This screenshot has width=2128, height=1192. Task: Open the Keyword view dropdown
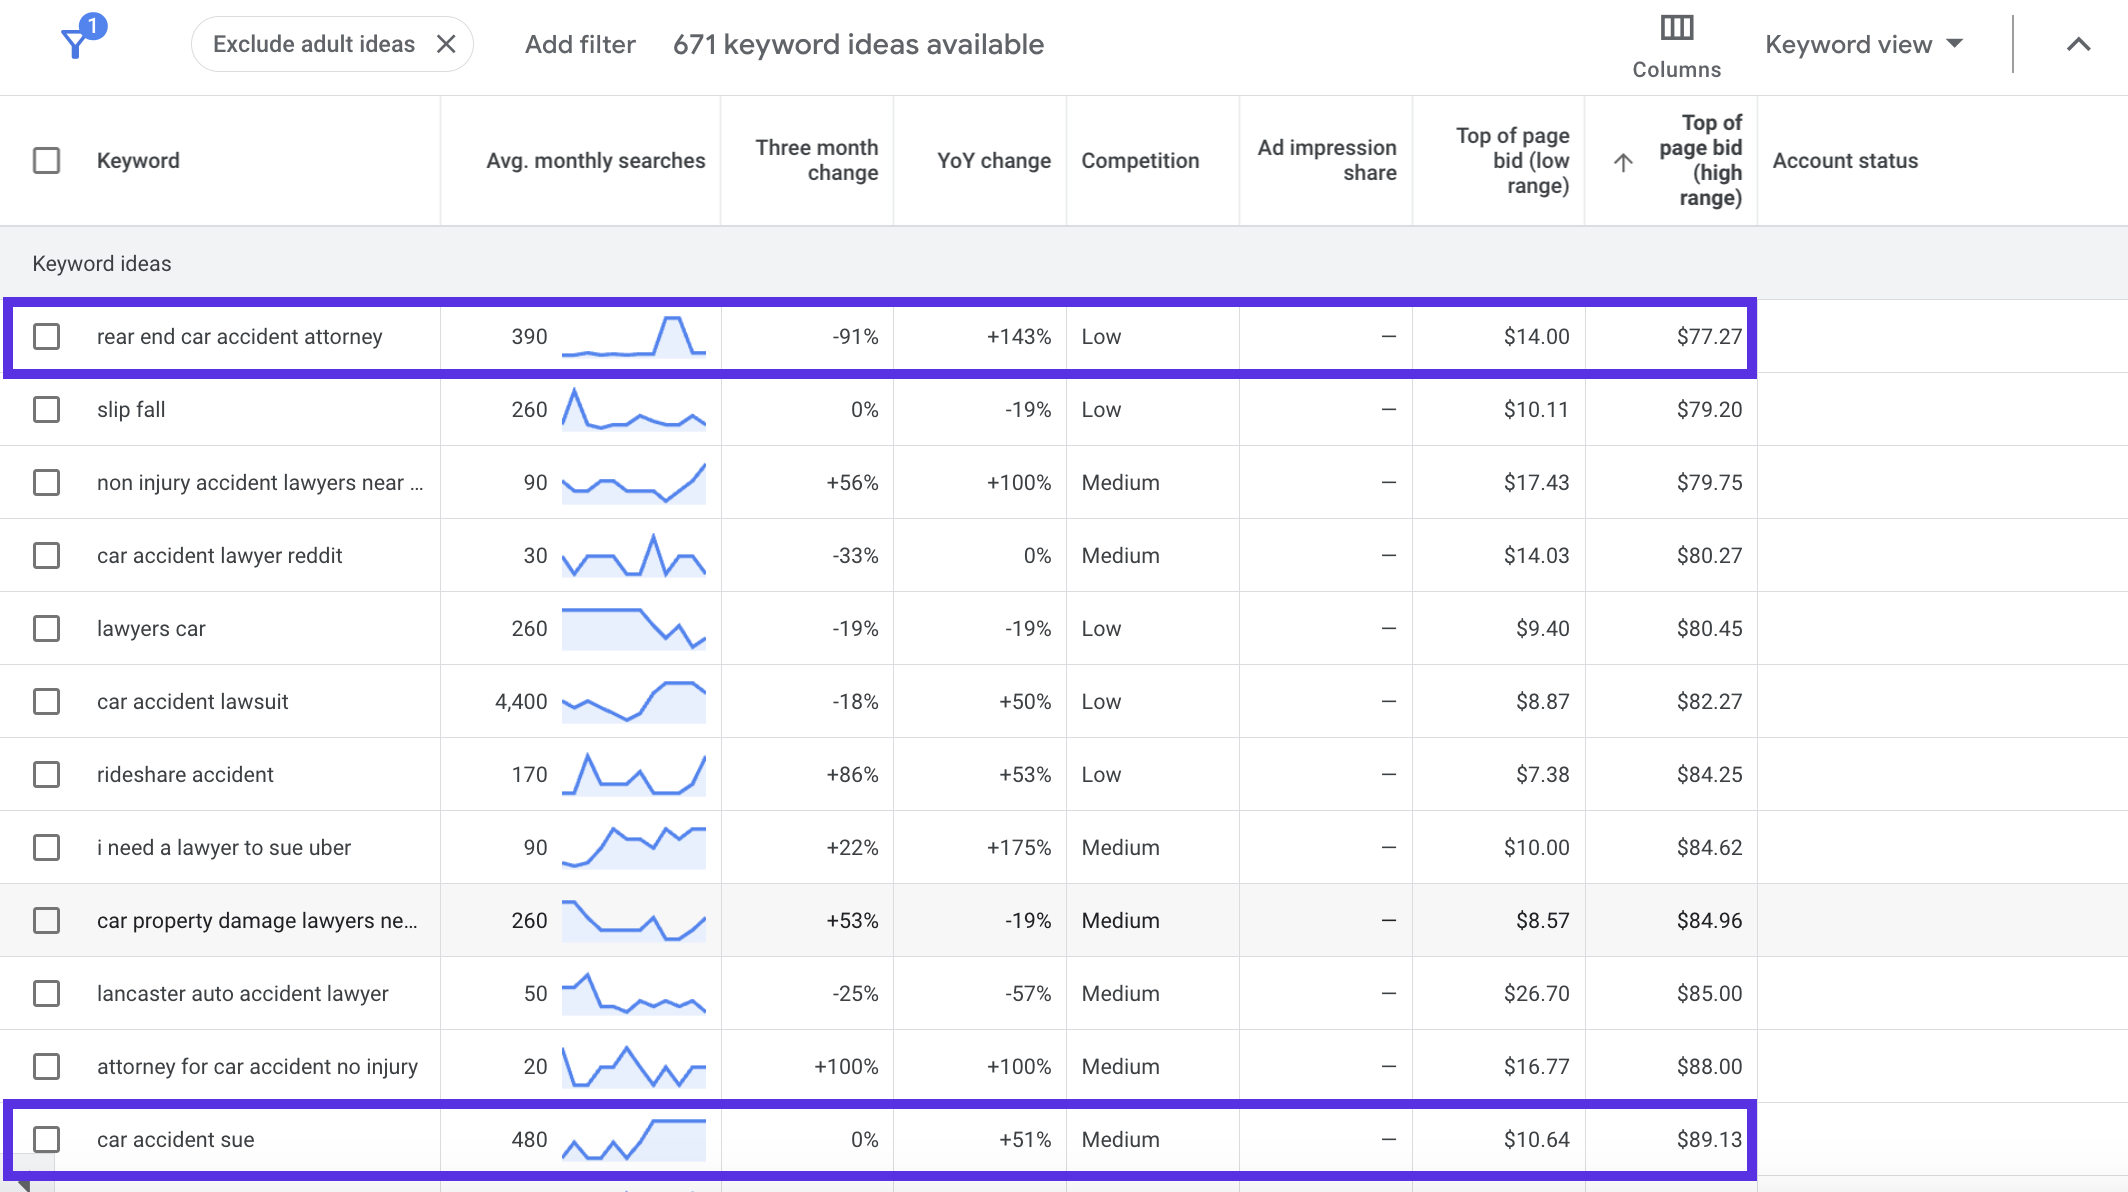point(1864,44)
